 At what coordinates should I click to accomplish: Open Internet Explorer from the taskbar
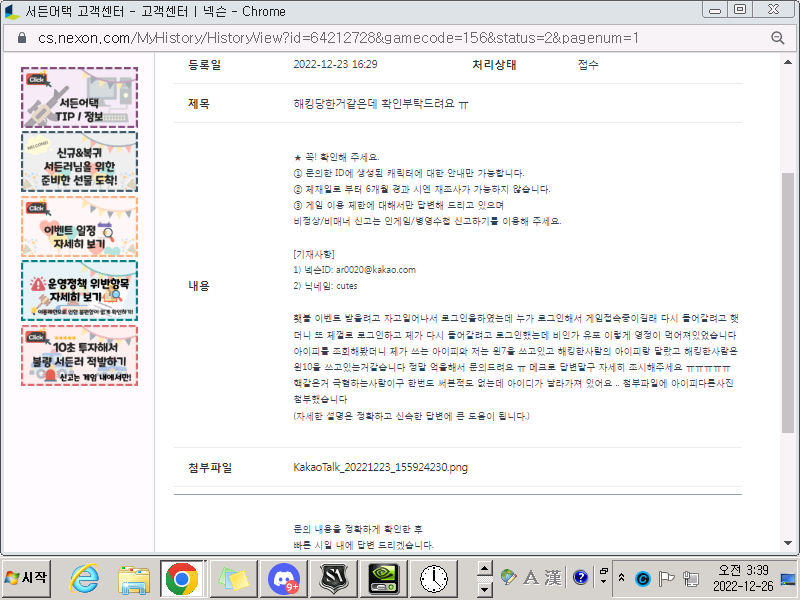coord(85,578)
